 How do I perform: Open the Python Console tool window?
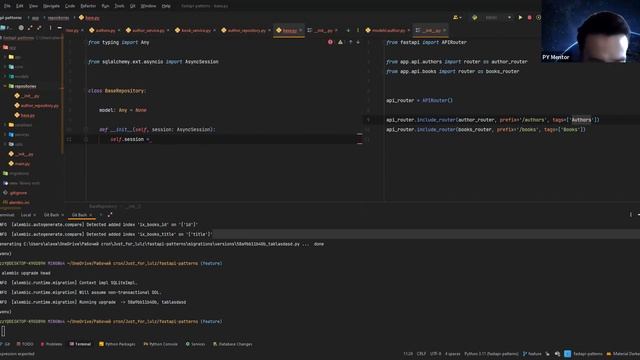[160, 344]
